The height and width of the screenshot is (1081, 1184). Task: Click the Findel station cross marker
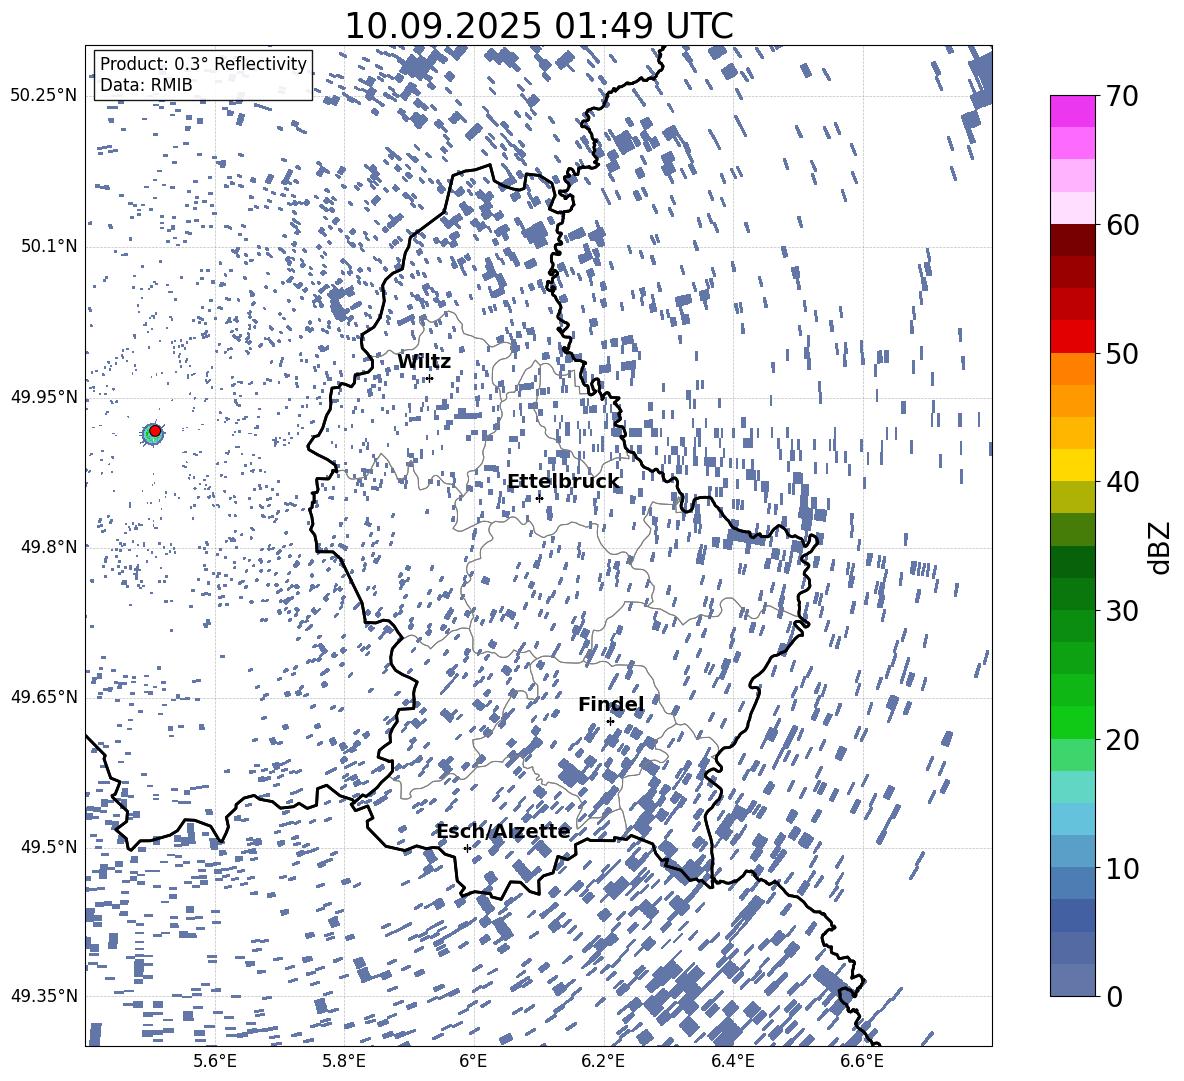click(610, 722)
